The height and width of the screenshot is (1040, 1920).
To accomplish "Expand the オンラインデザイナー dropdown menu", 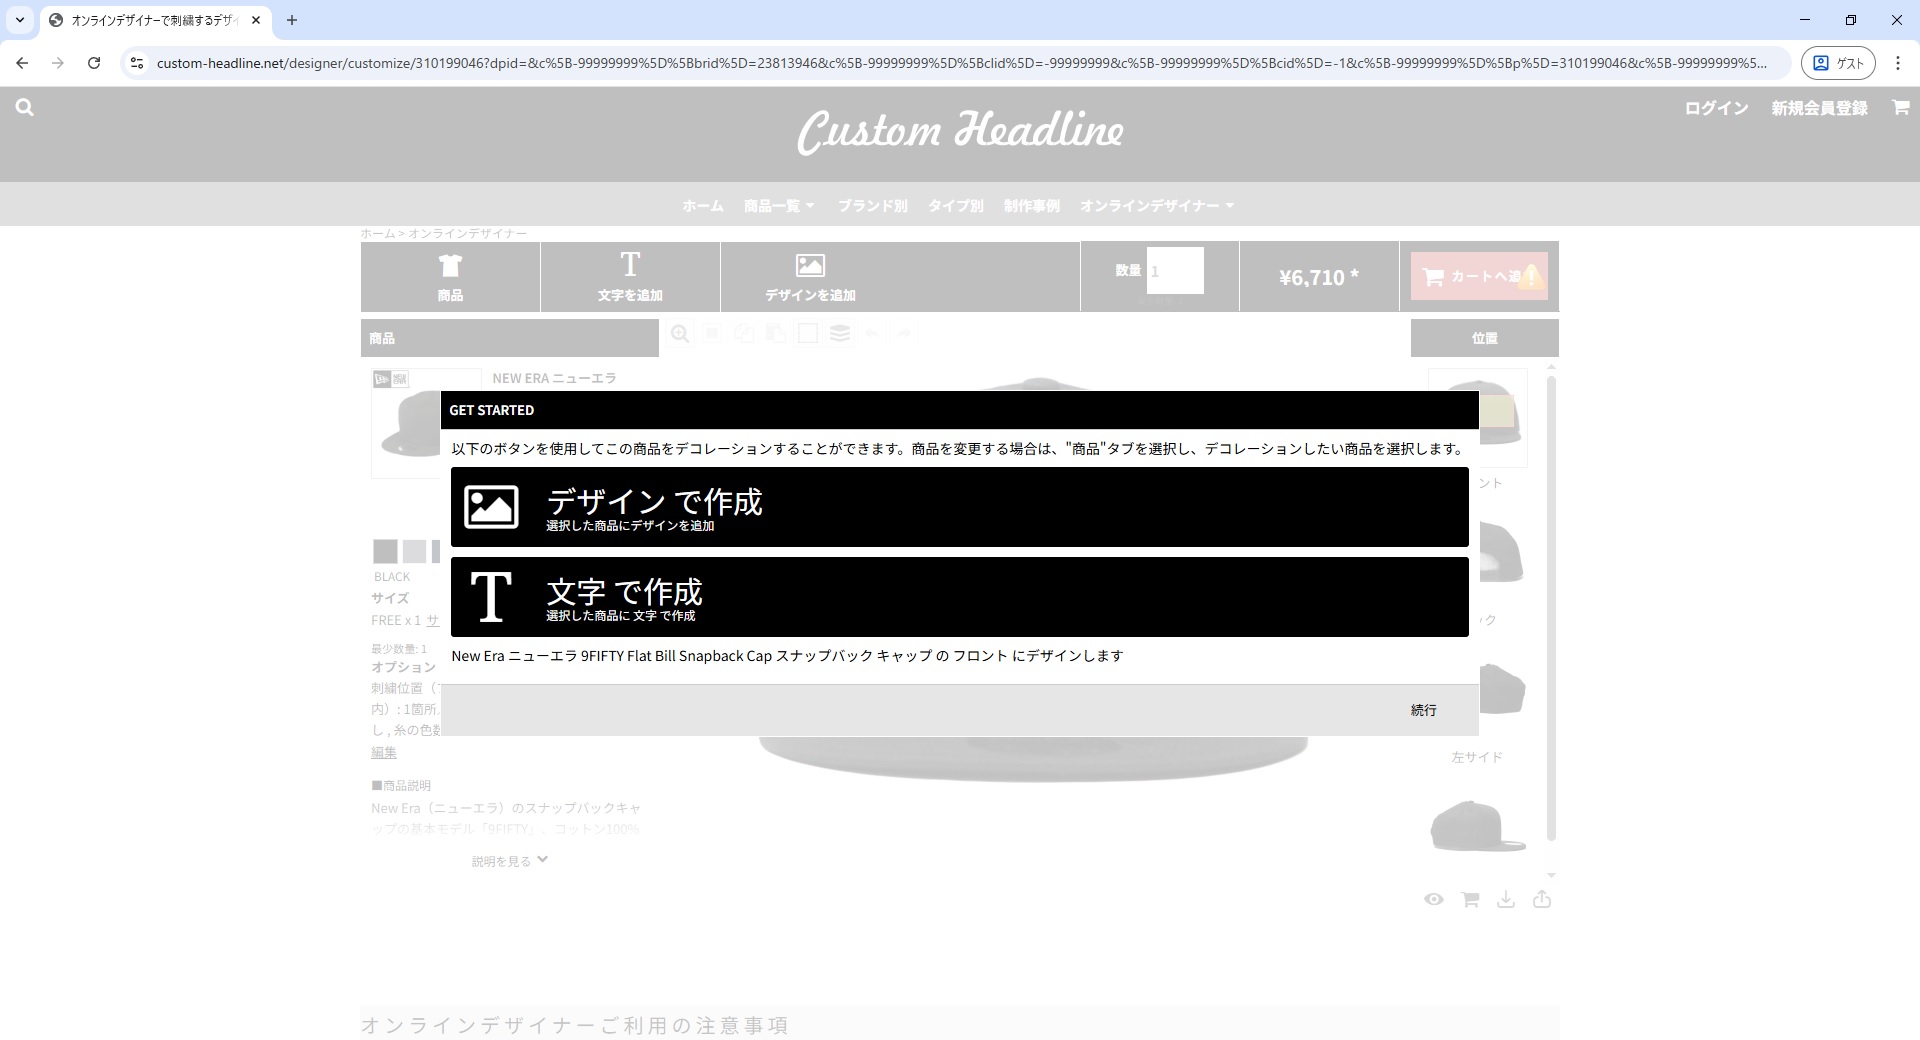I will 1157,206.
